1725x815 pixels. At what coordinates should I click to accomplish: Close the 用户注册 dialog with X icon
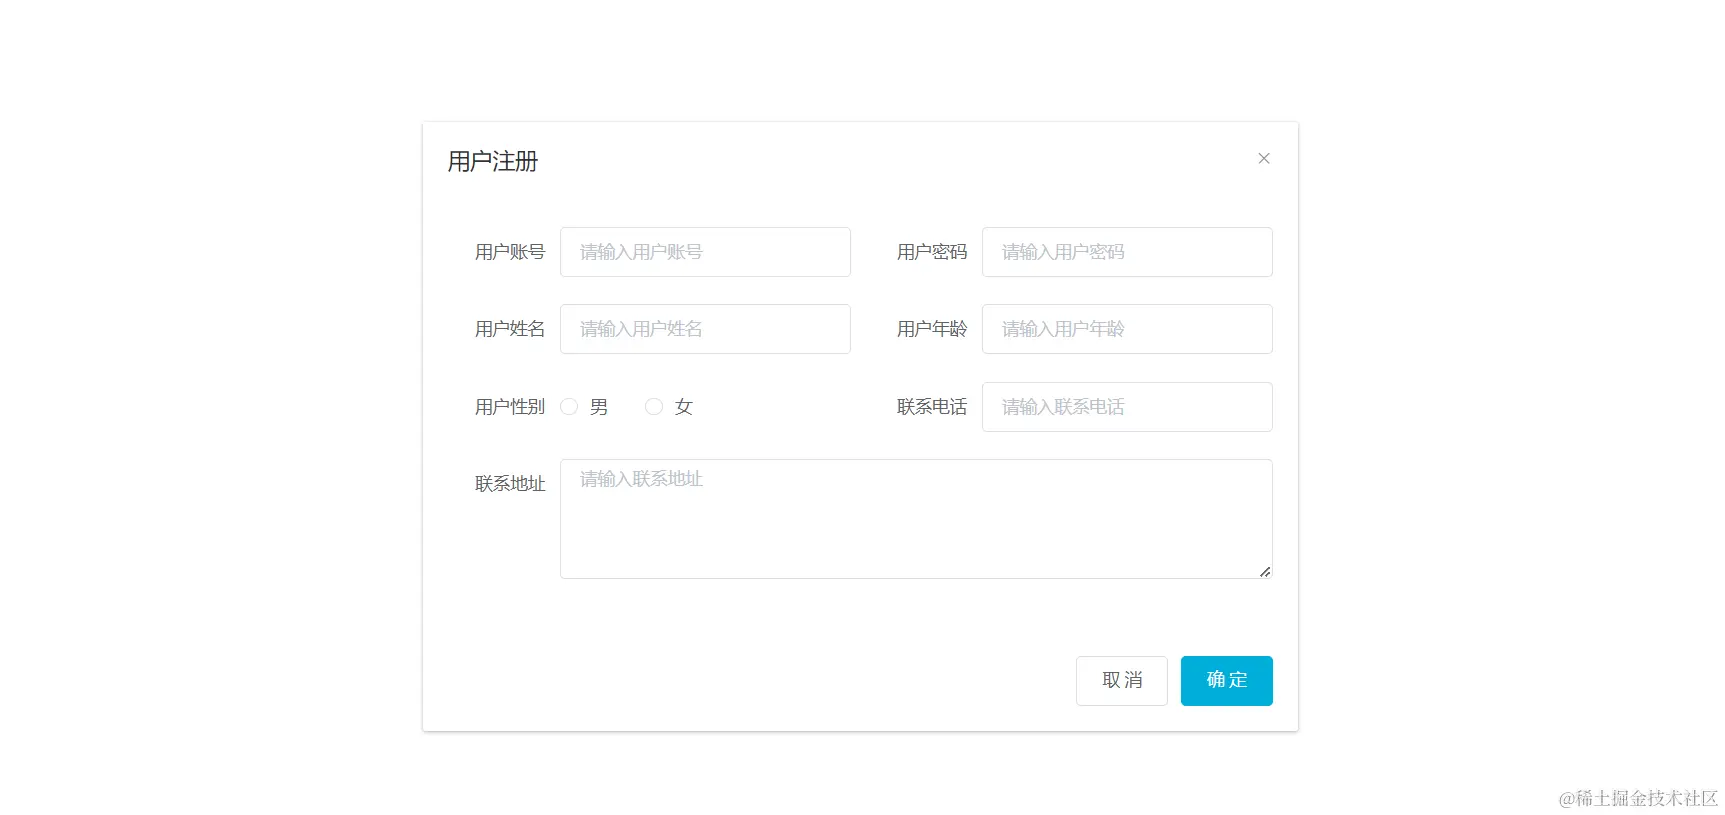(x=1264, y=159)
